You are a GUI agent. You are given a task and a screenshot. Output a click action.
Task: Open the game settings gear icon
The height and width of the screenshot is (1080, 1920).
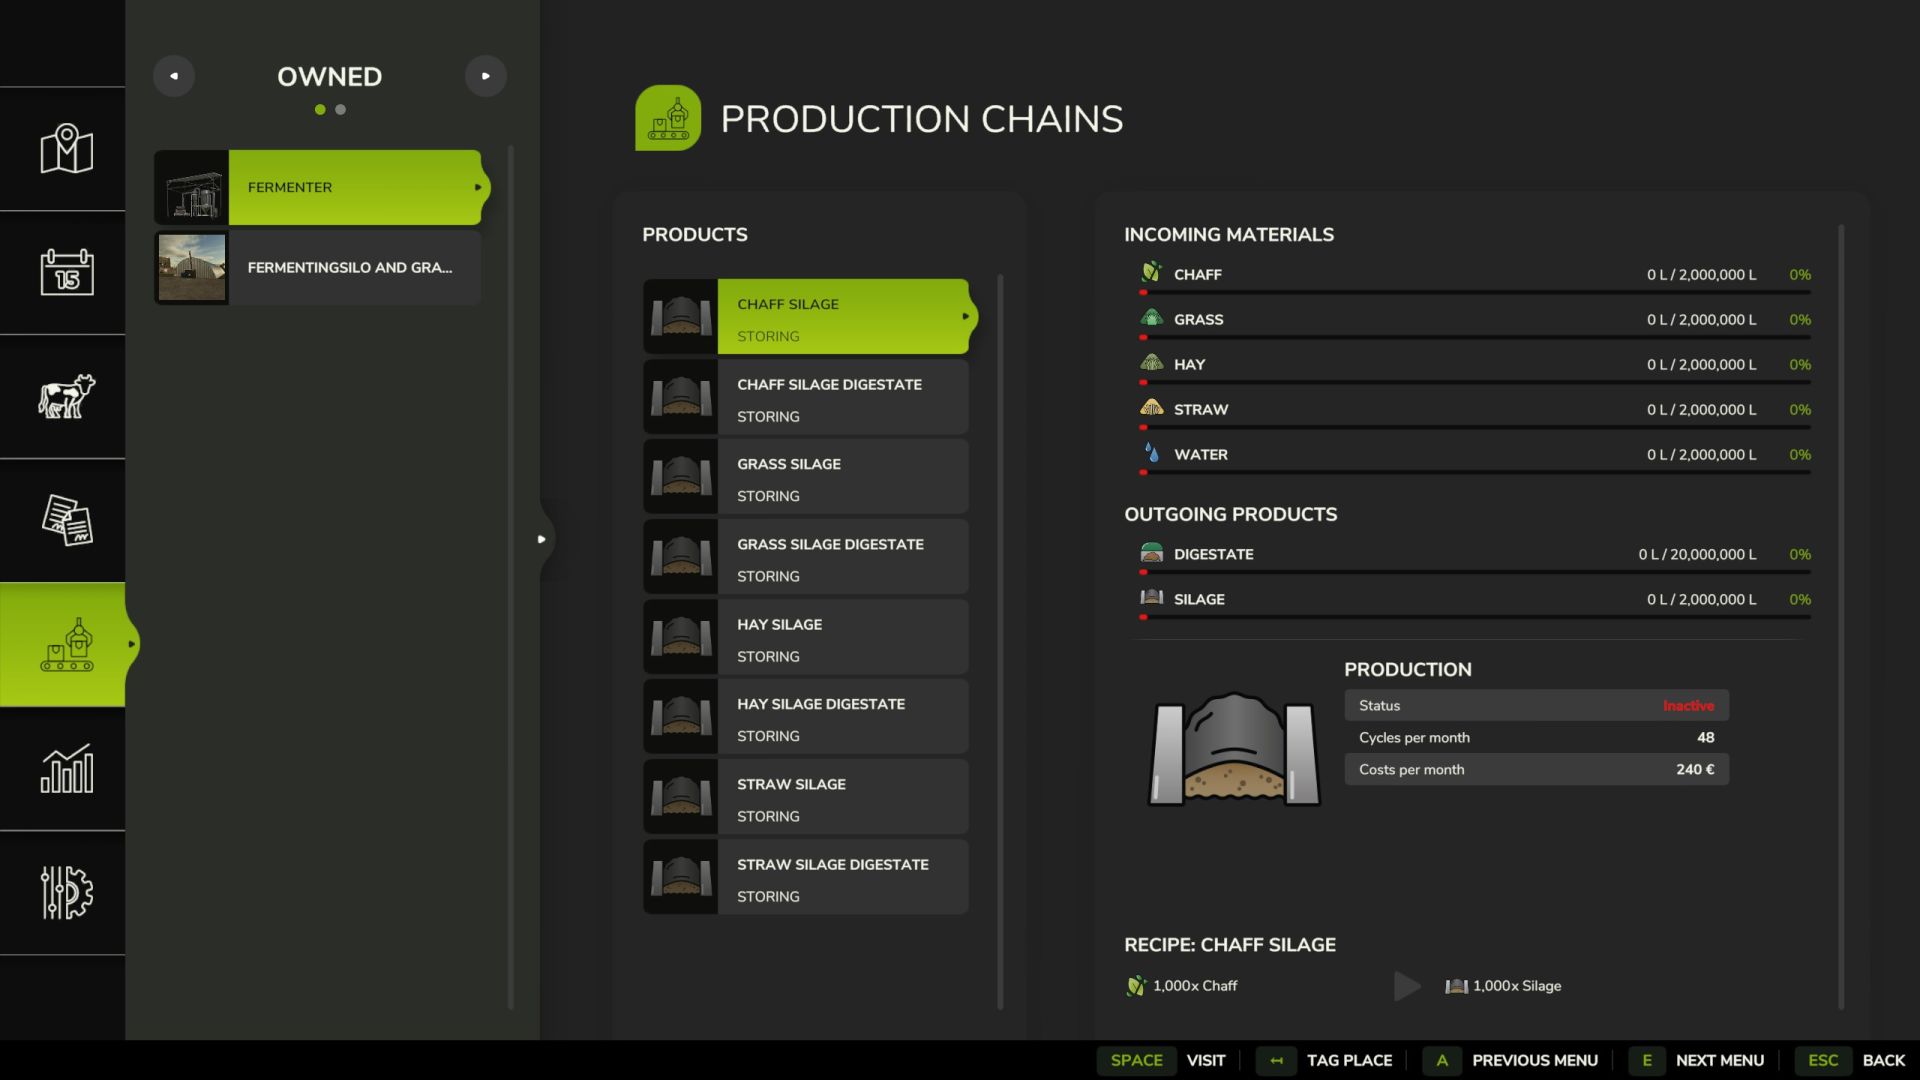tap(66, 892)
